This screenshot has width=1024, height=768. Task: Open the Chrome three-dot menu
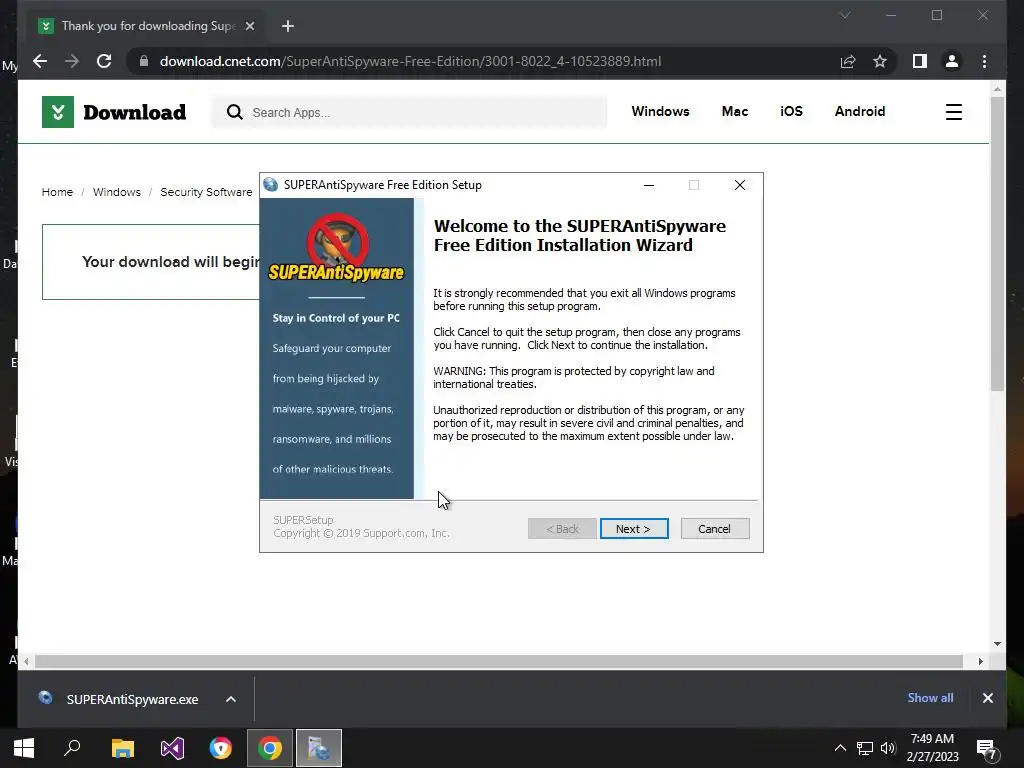tap(984, 61)
